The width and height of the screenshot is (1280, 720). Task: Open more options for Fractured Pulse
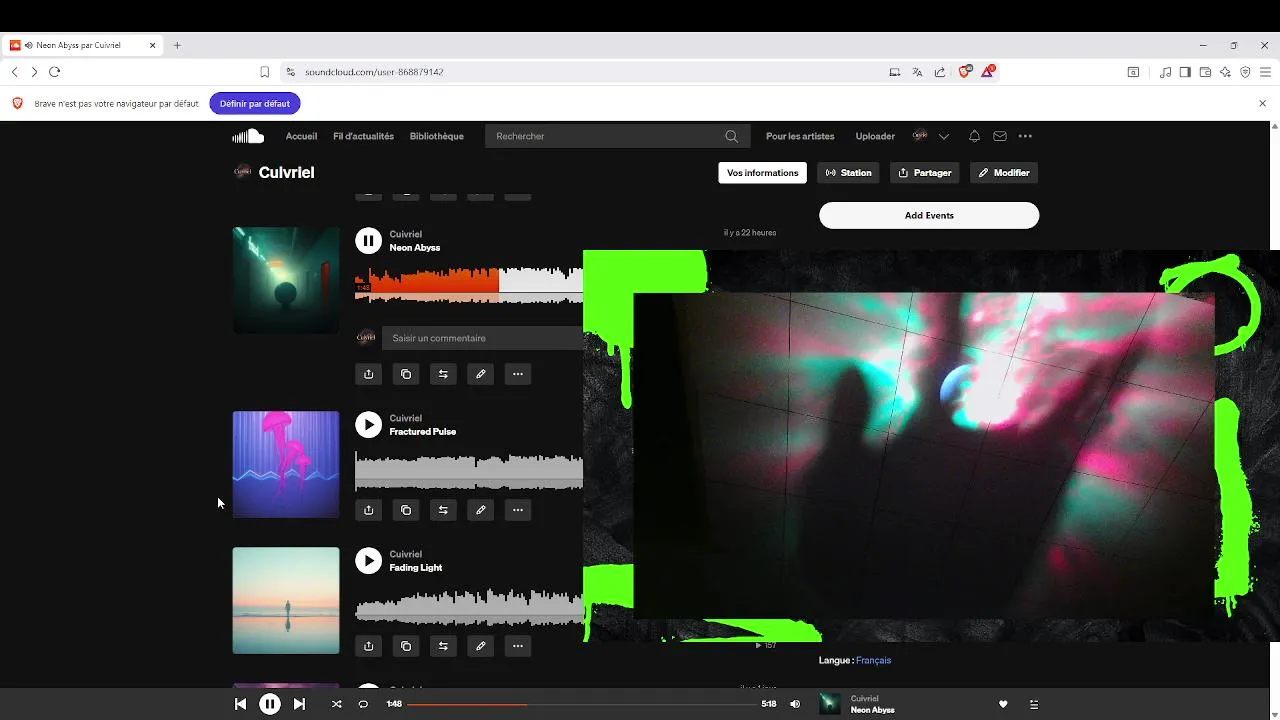[518, 510]
